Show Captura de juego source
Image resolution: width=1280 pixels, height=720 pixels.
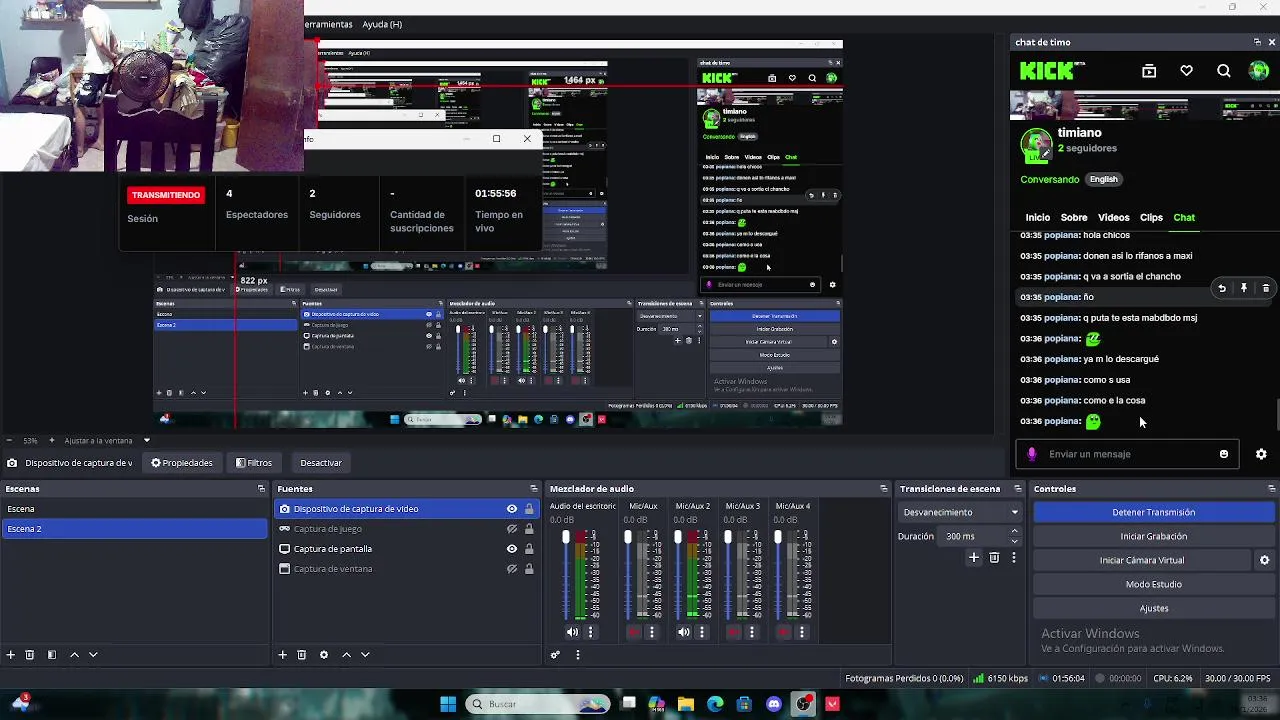[512, 529]
